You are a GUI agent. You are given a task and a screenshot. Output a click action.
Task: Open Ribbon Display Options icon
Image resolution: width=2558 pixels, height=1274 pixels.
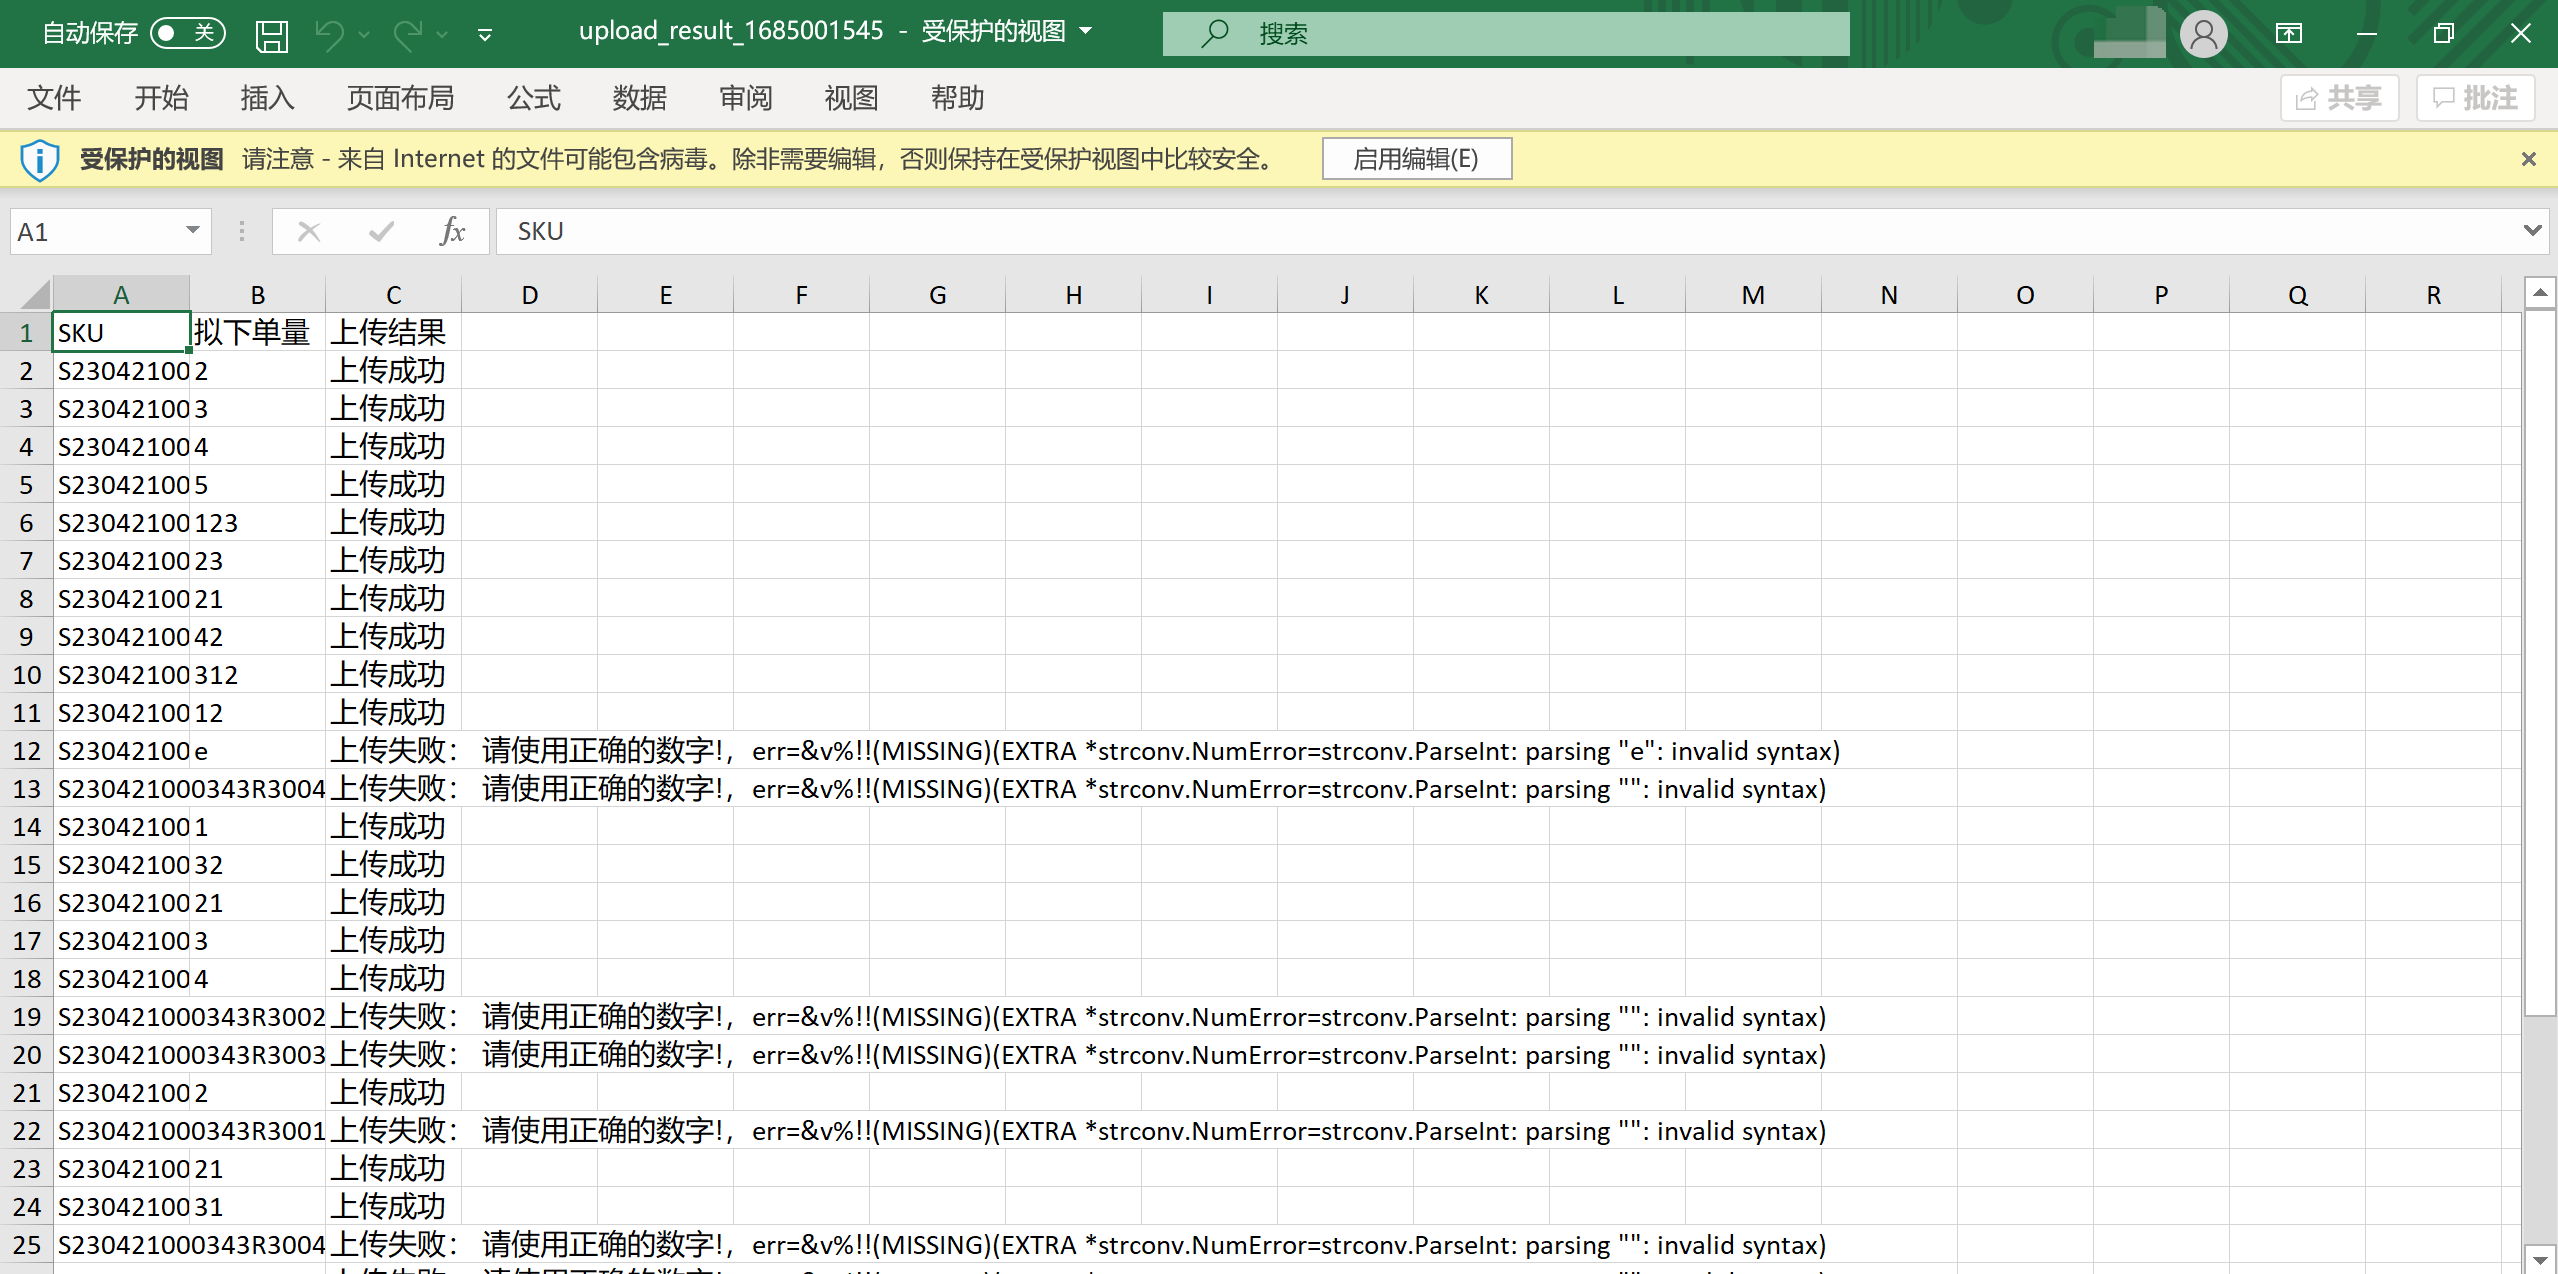pyautogui.click(x=2289, y=34)
